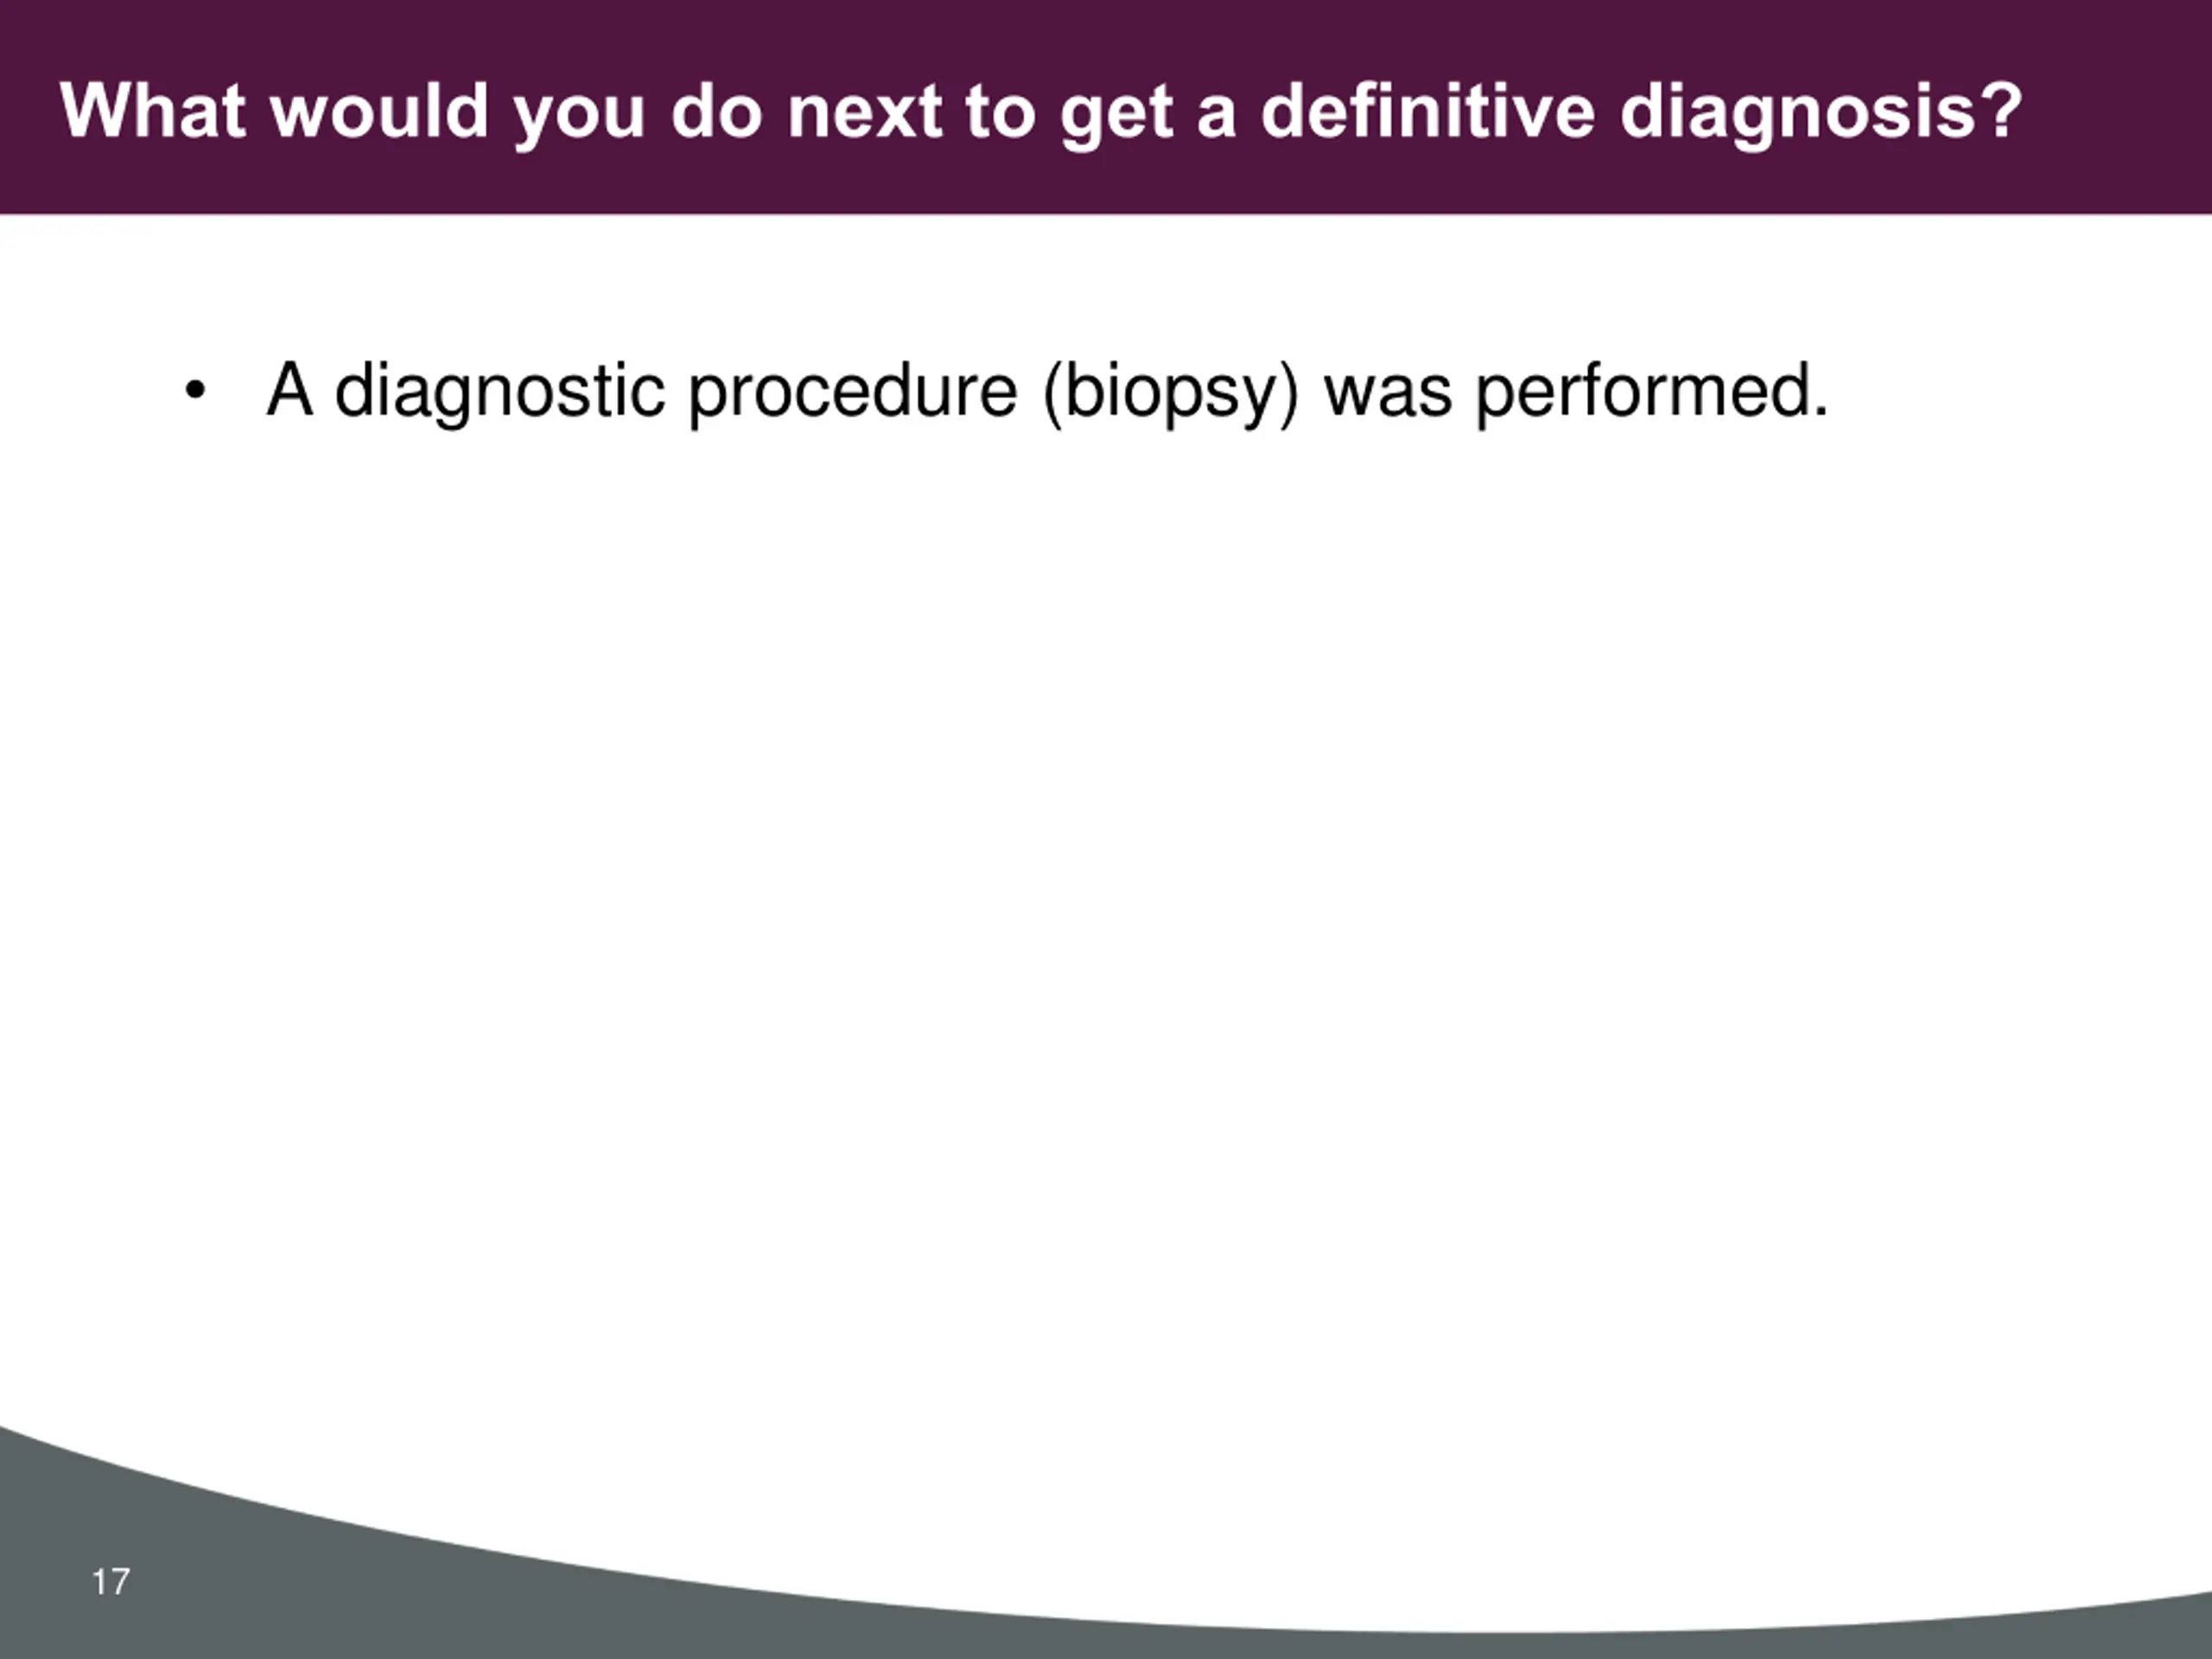Click the word "procedure" in the bullet
This screenshot has height=1659, width=2212.
[853, 391]
